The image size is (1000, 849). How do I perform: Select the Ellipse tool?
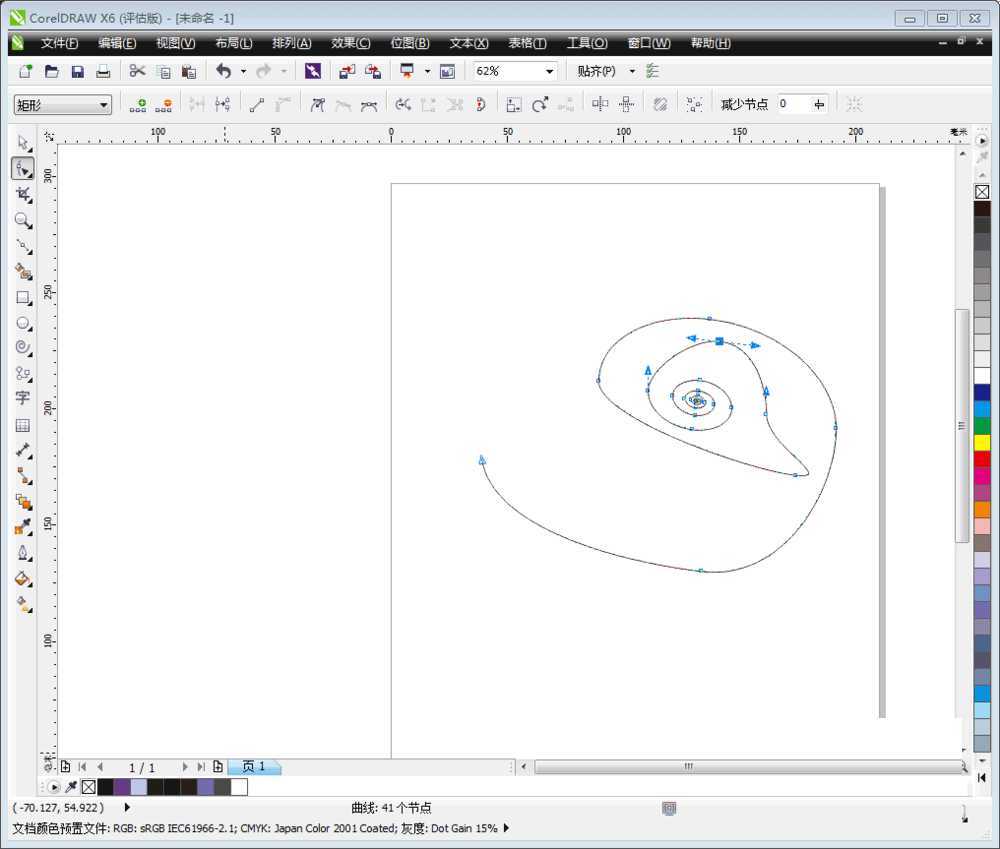[x=24, y=324]
